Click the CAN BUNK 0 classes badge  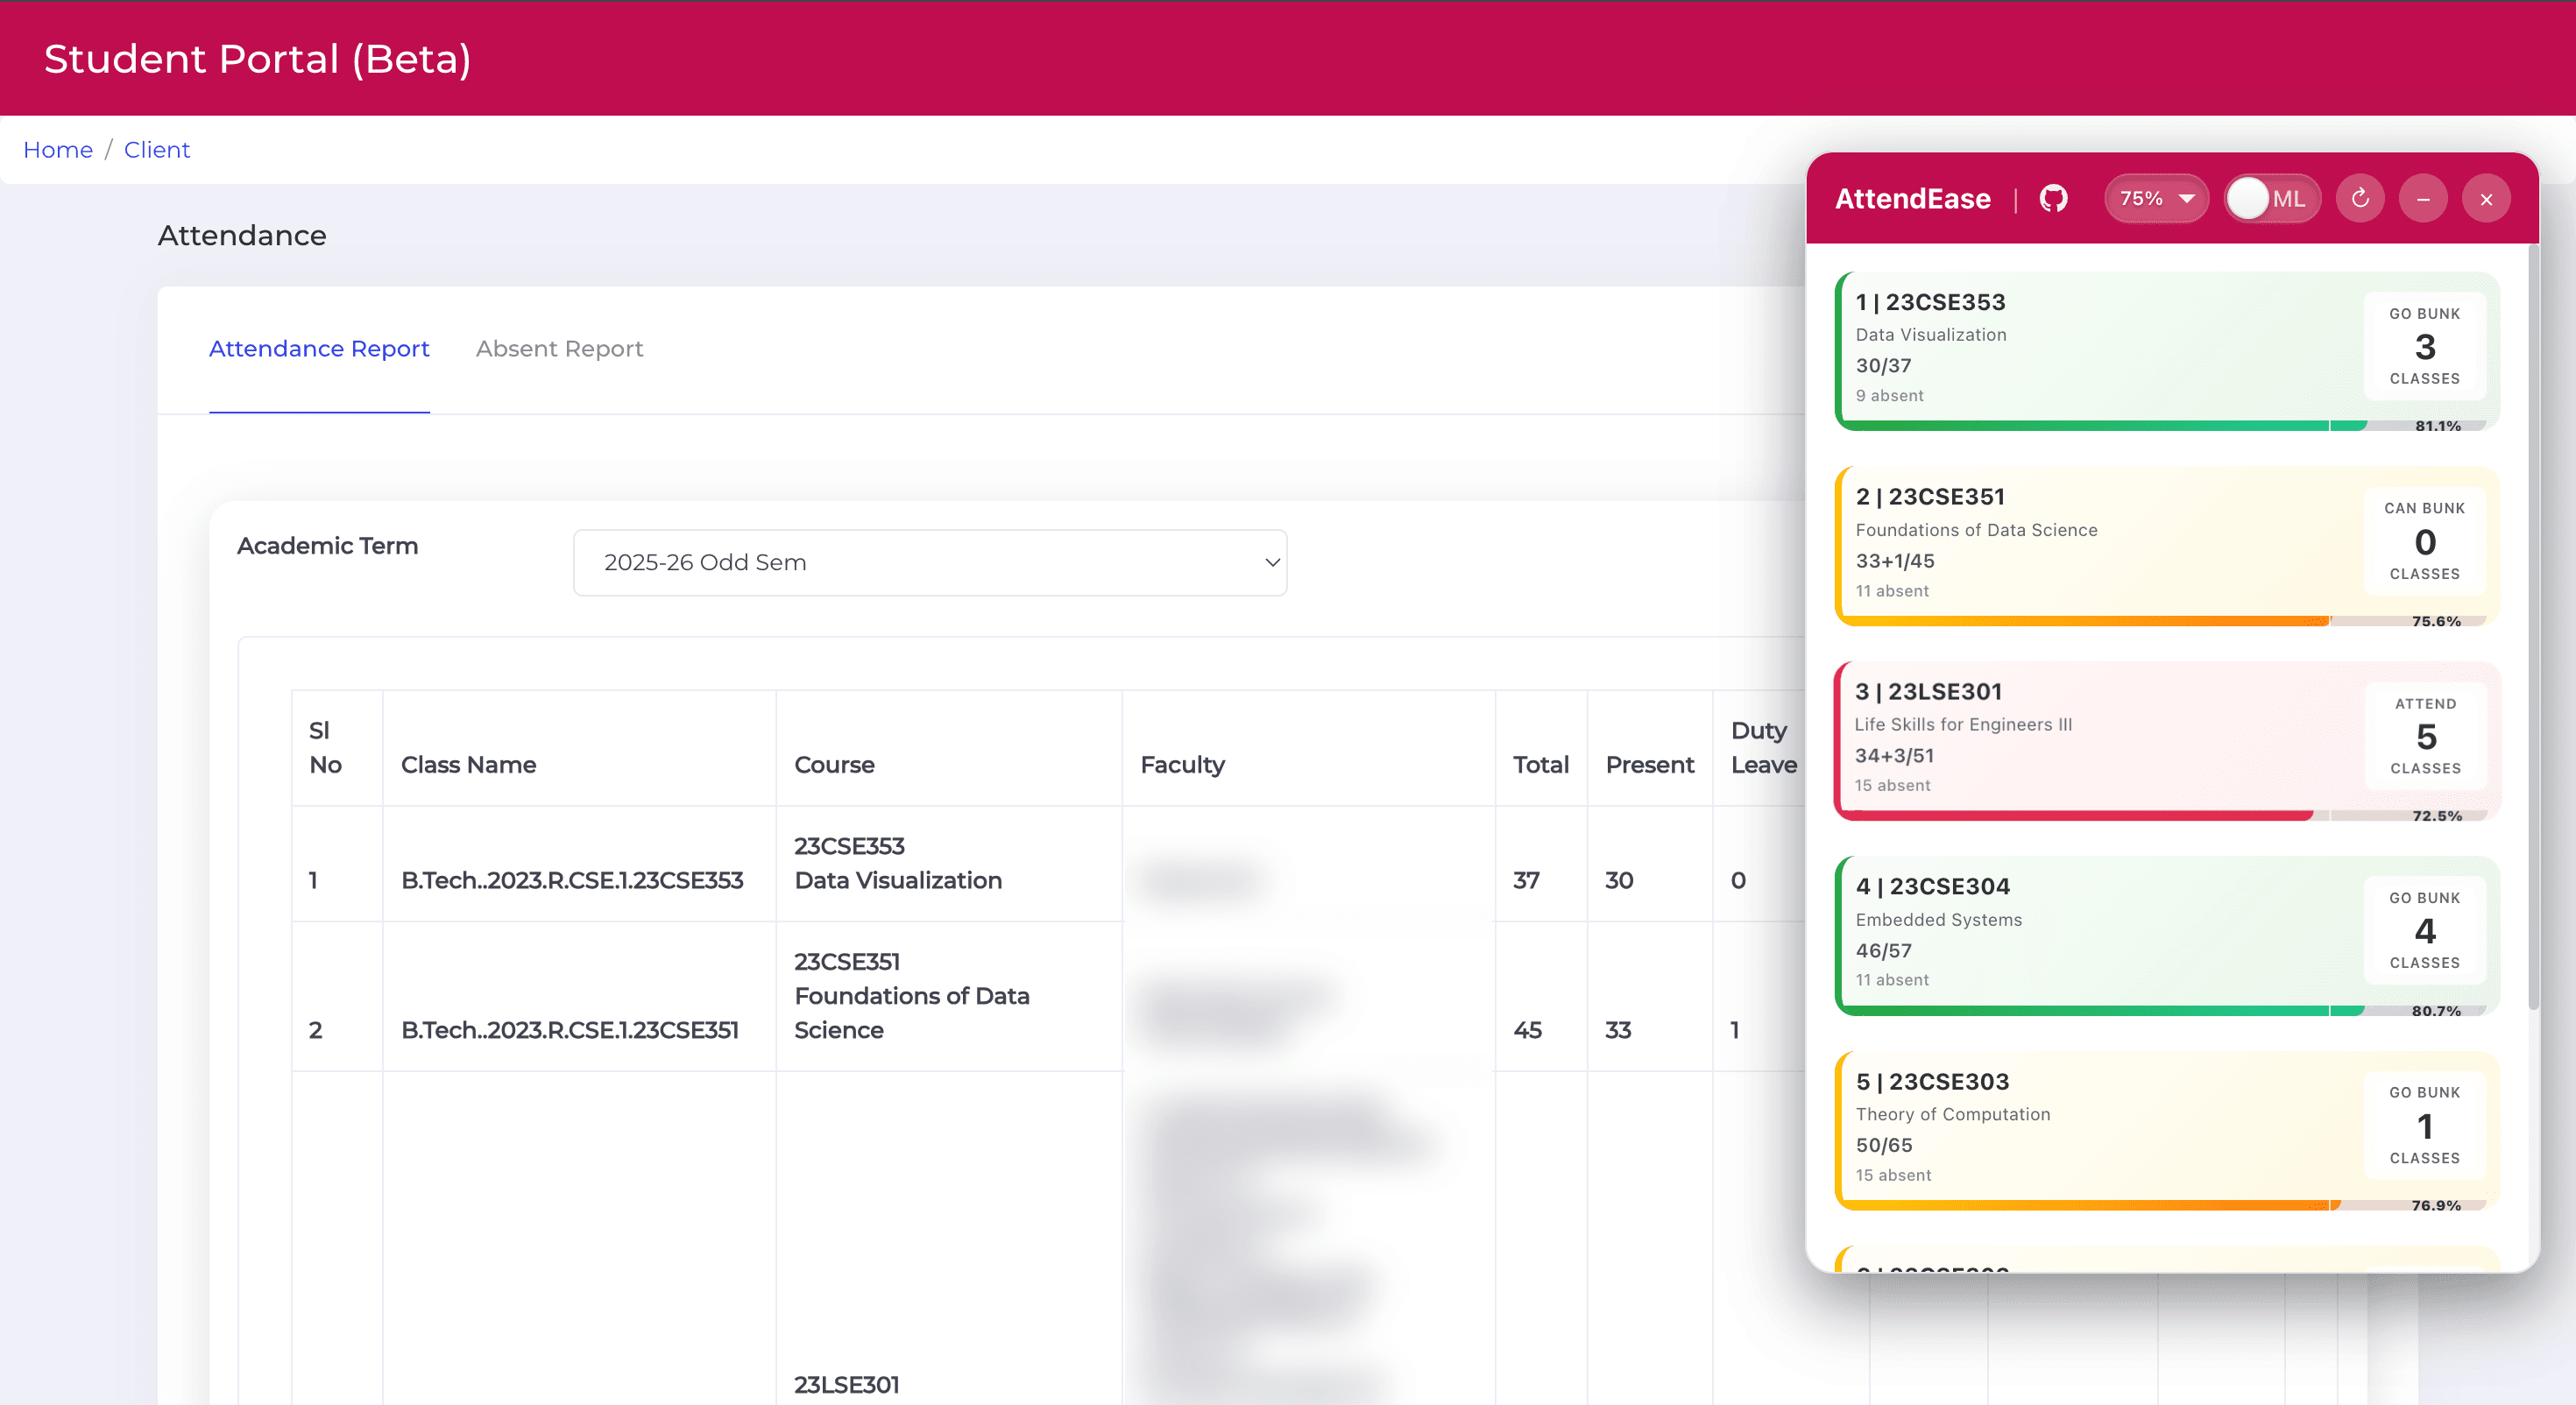[2425, 541]
